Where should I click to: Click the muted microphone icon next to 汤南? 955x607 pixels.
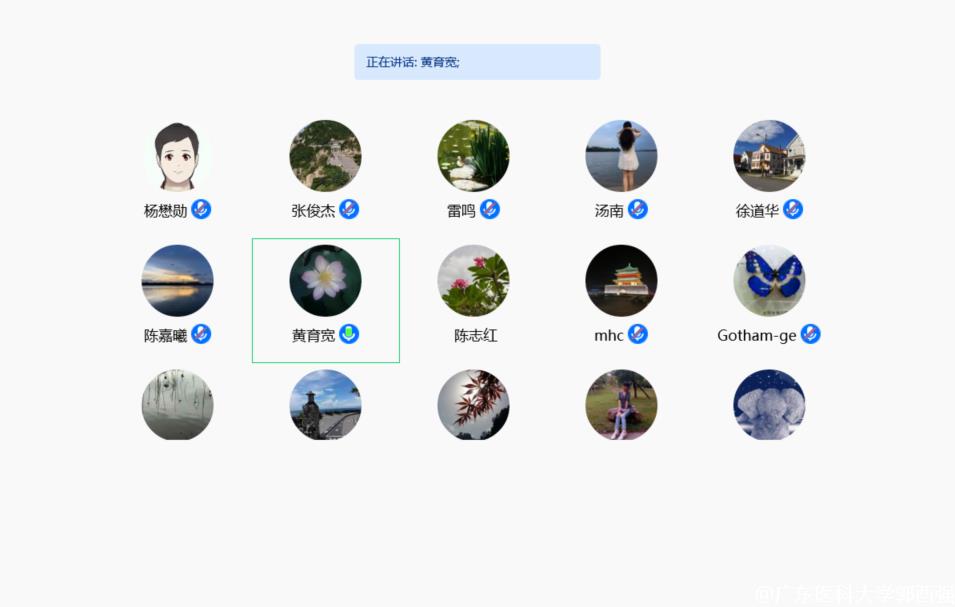click(x=638, y=209)
